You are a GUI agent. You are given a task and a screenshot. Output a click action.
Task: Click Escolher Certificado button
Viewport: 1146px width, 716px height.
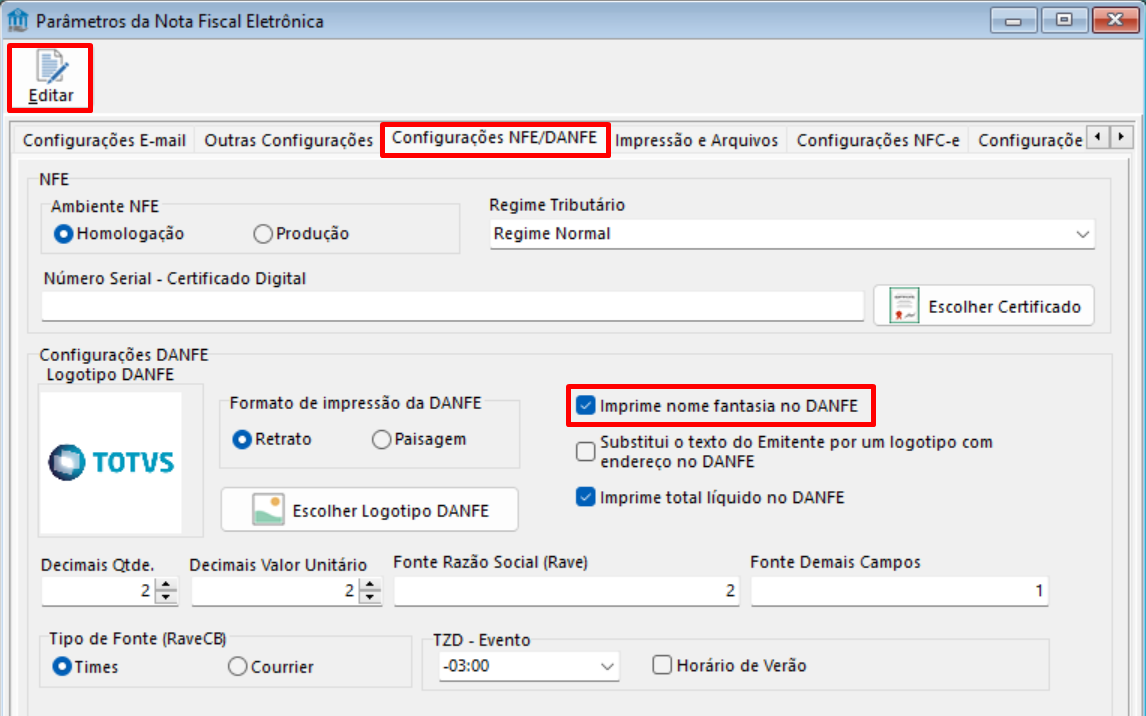(984, 305)
